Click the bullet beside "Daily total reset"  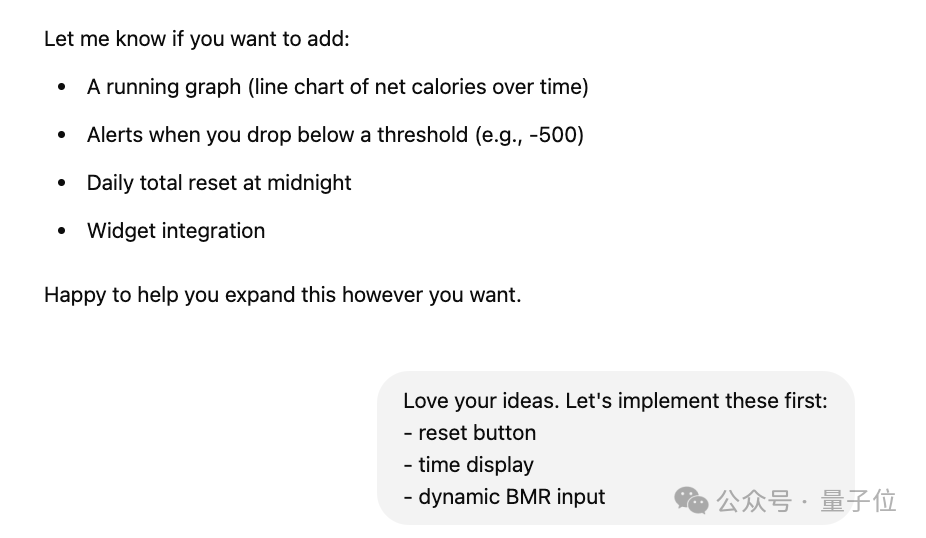pyautogui.click(x=62, y=183)
